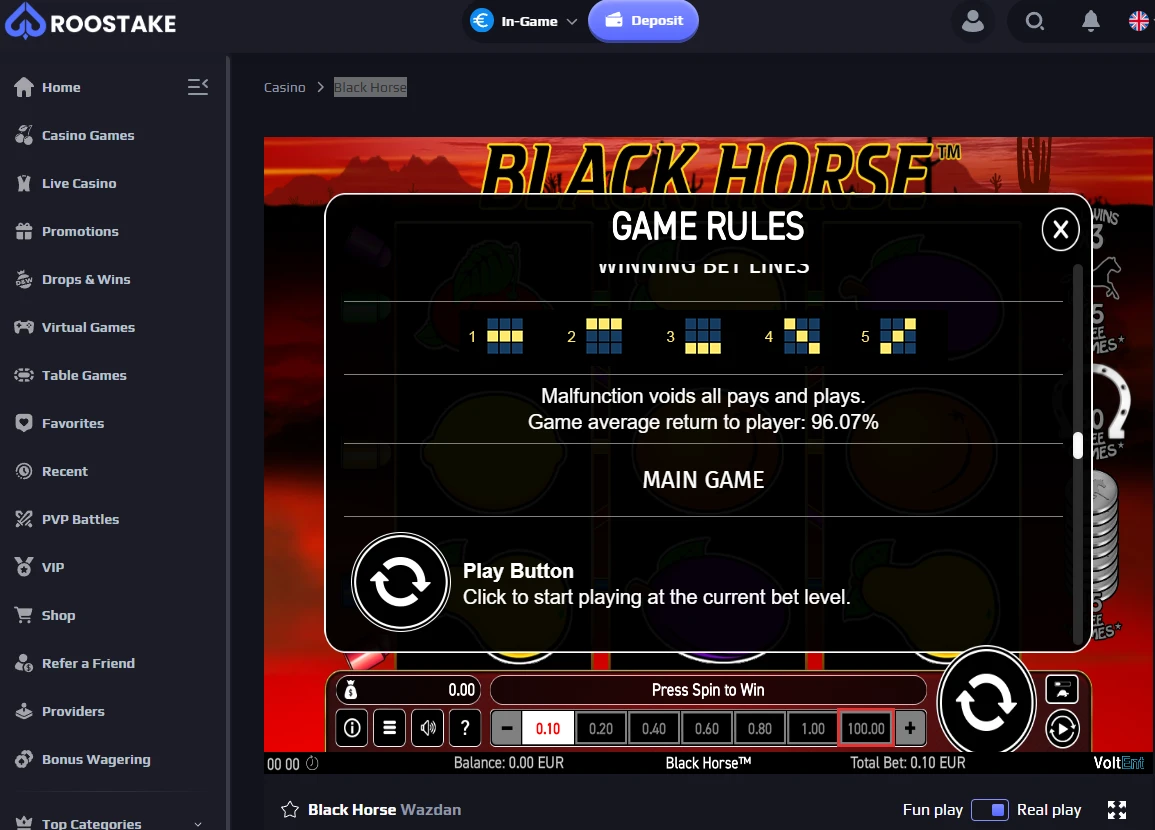The image size is (1155, 830).
Task: Open Casino Games menu item
Action: tap(88, 136)
